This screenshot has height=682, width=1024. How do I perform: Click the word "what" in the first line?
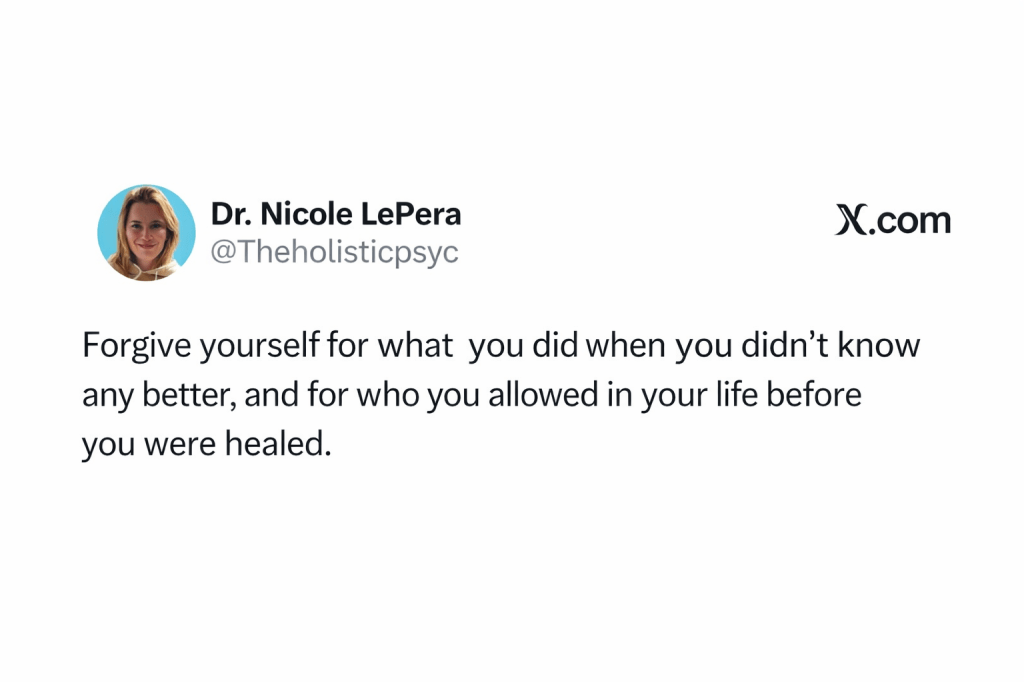(416, 346)
